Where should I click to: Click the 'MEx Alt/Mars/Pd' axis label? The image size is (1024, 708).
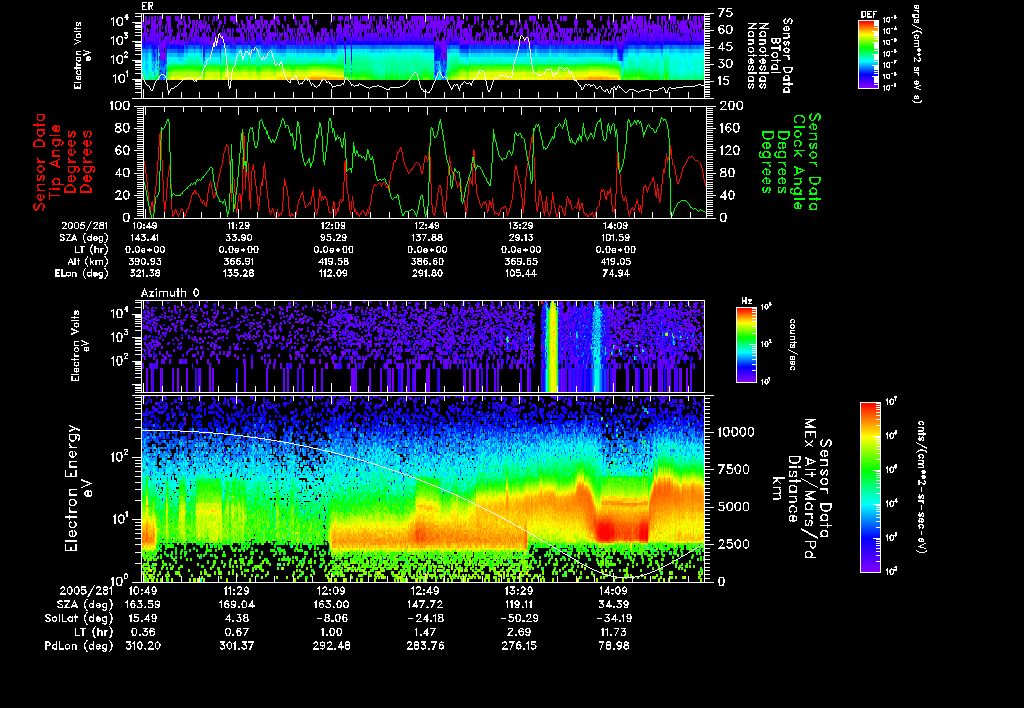[x=810, y=489]
